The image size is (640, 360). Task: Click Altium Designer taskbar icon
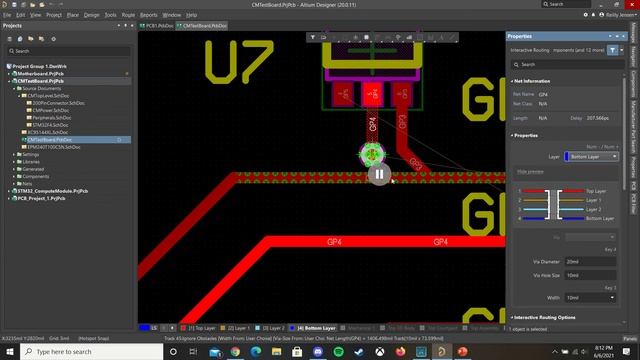(442, 351)
